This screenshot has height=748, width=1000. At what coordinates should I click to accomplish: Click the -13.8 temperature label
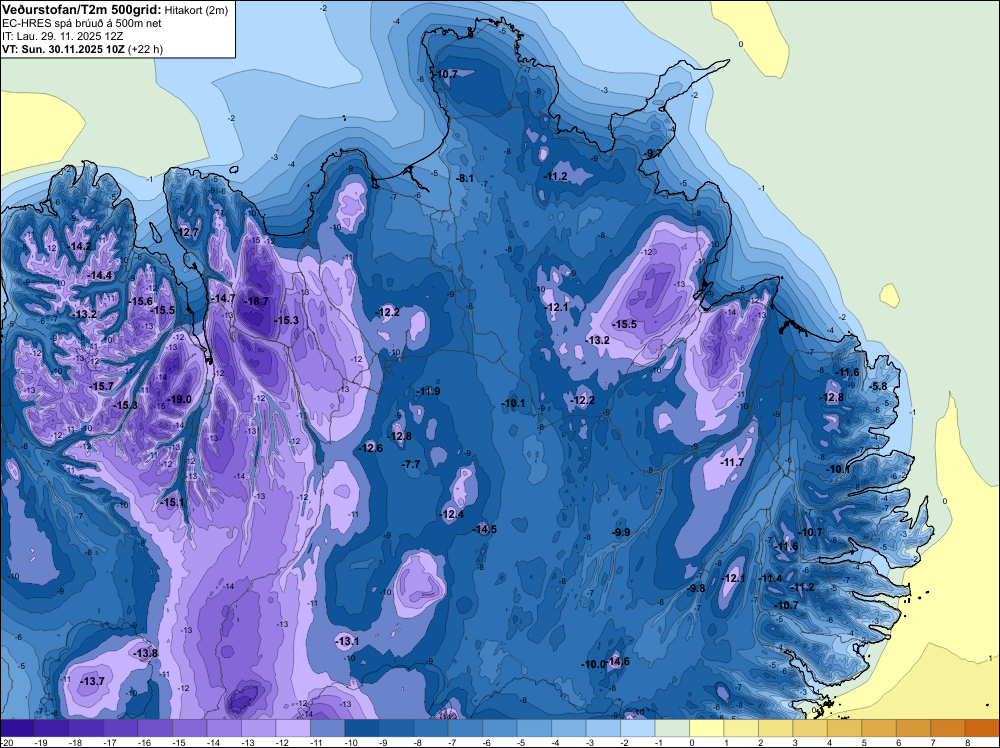tap(146, 653)
